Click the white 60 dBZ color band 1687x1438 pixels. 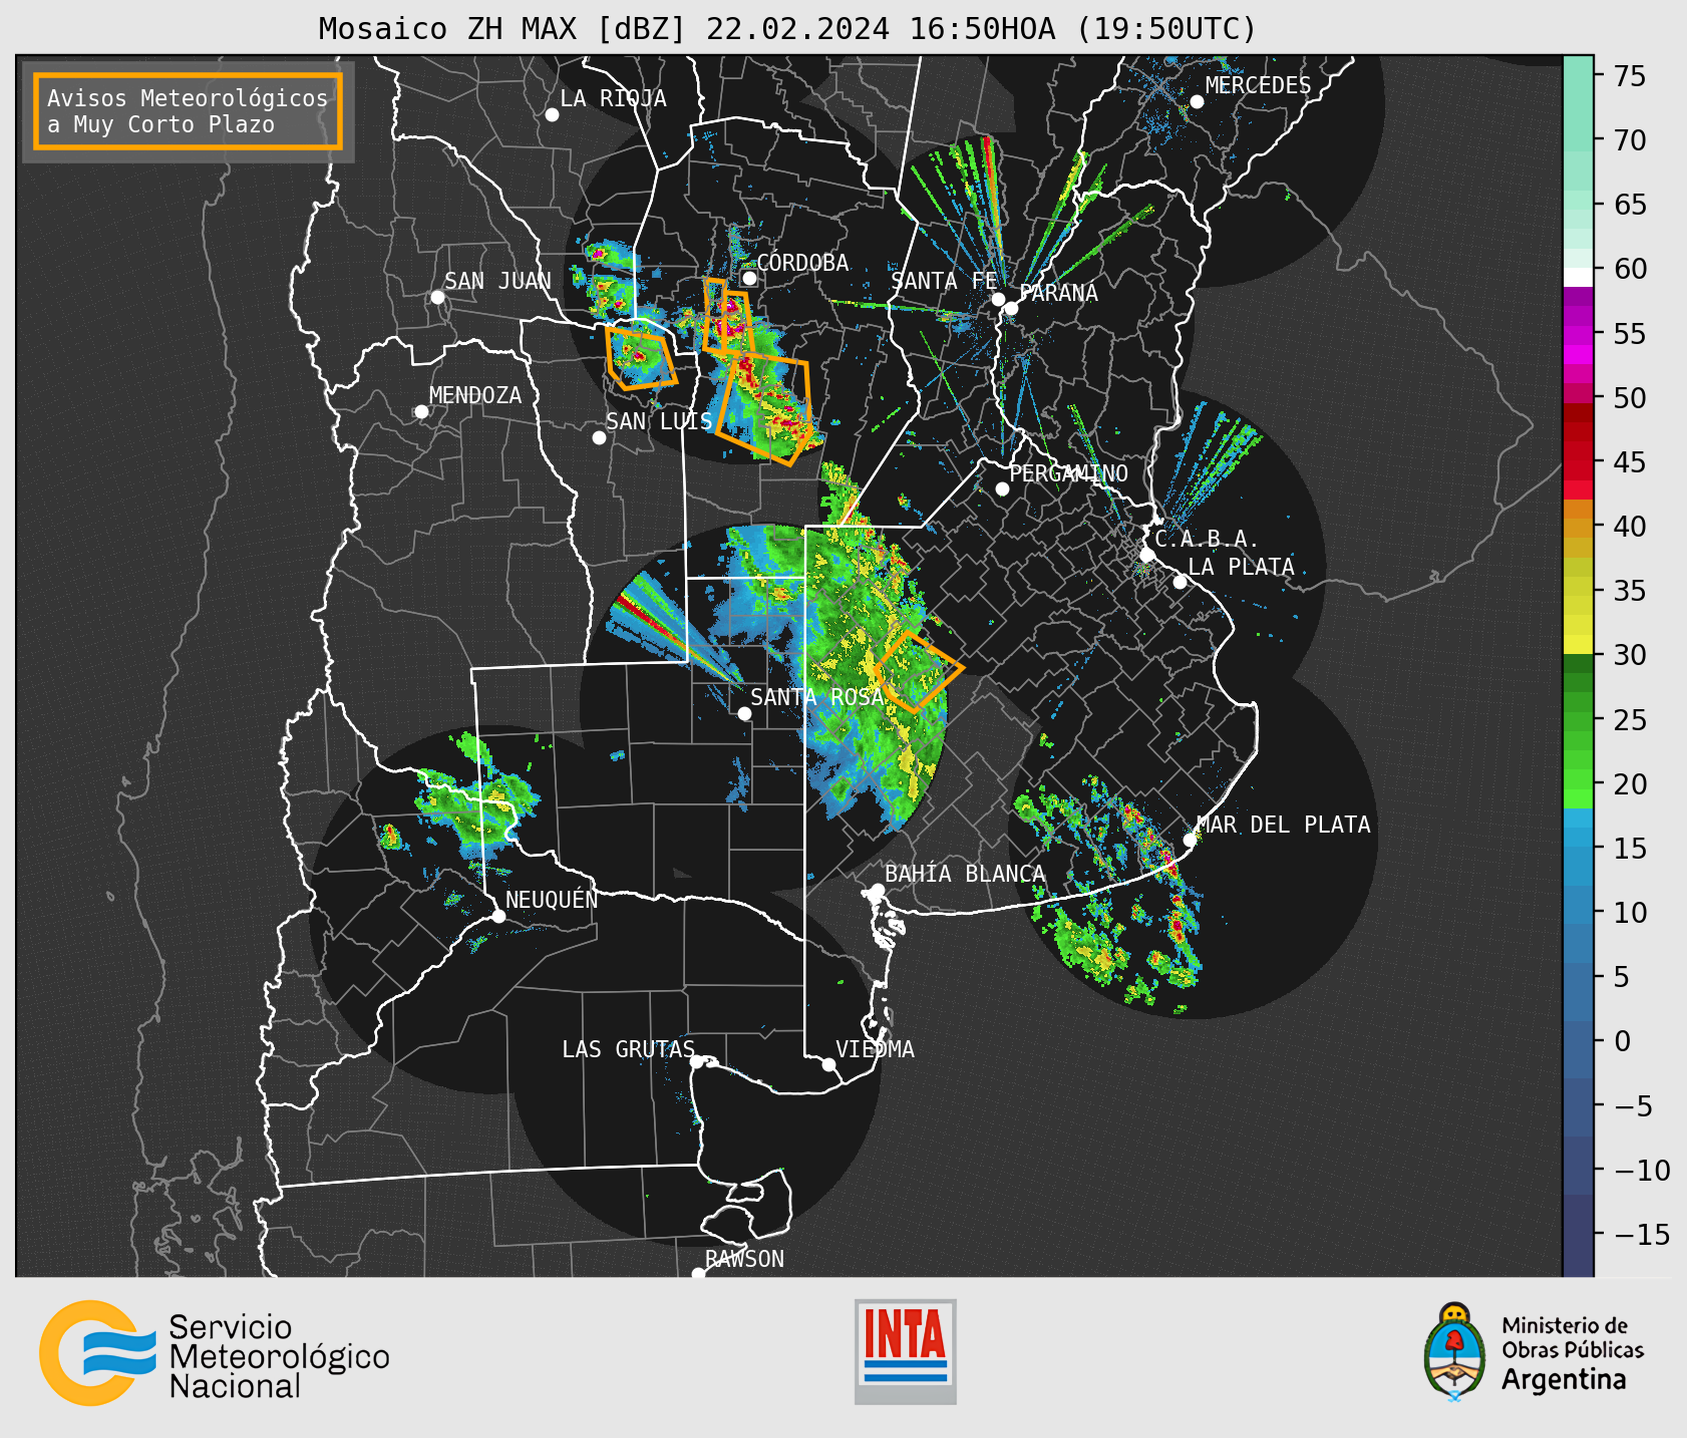(x=1578, y=276)
